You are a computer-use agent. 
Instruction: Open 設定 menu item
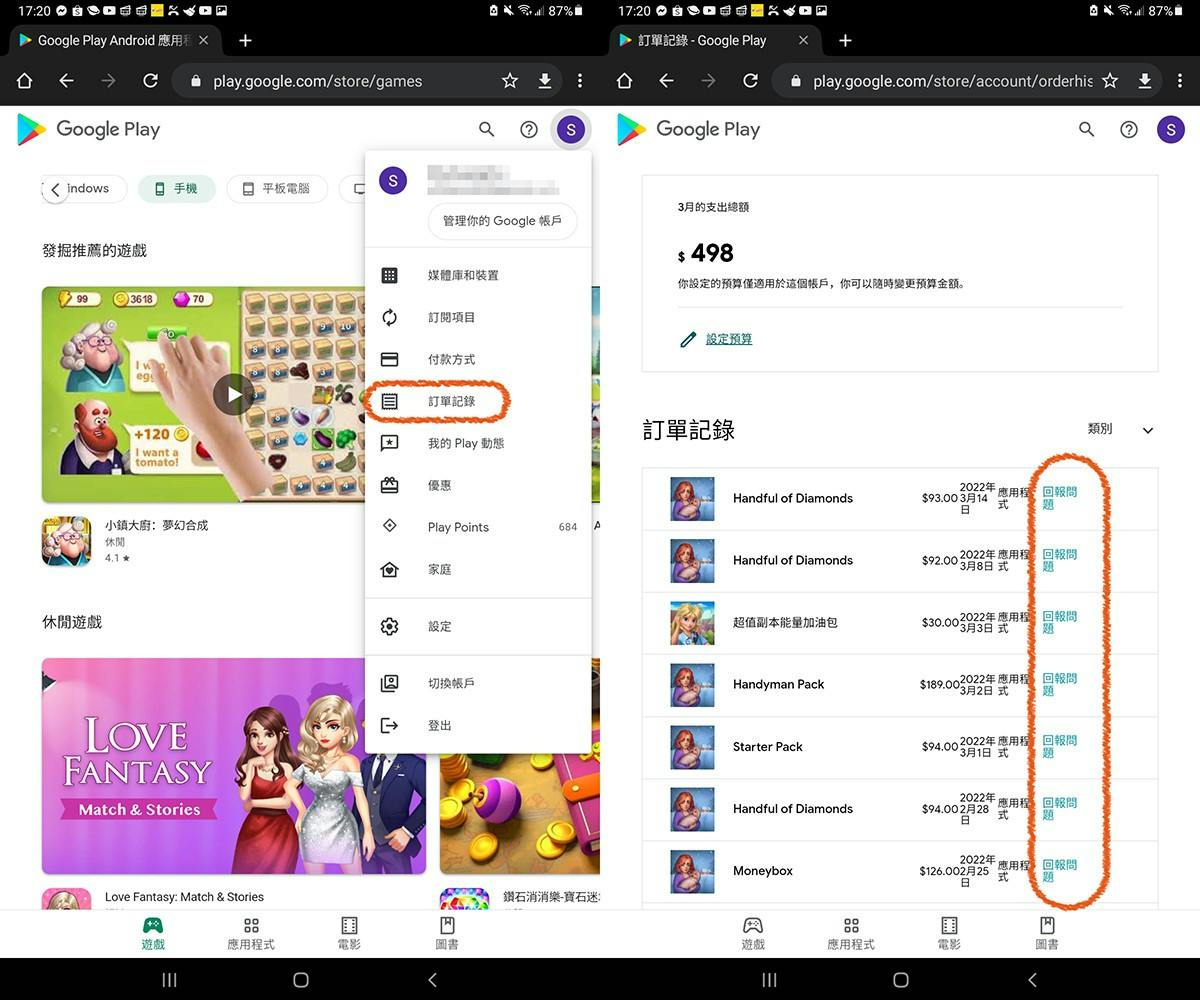click(478, 626)
